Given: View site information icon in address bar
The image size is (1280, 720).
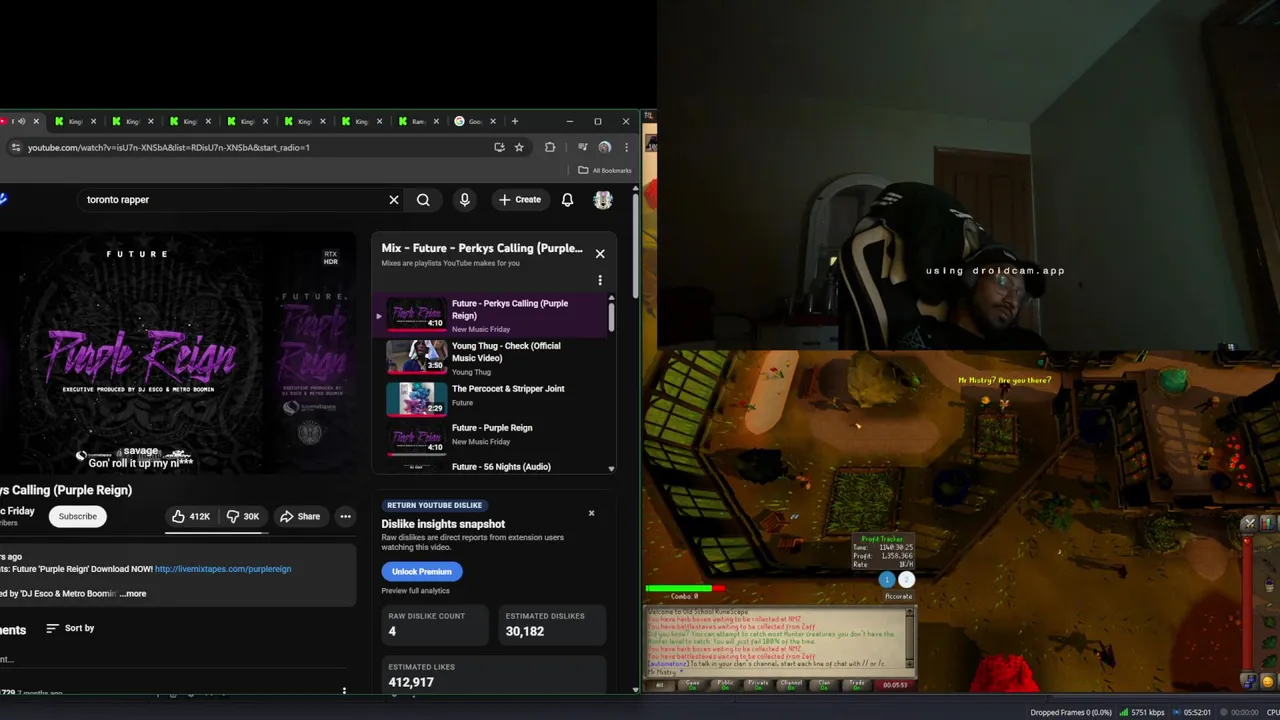Looking at the screenshot, I should pos(15,147).
